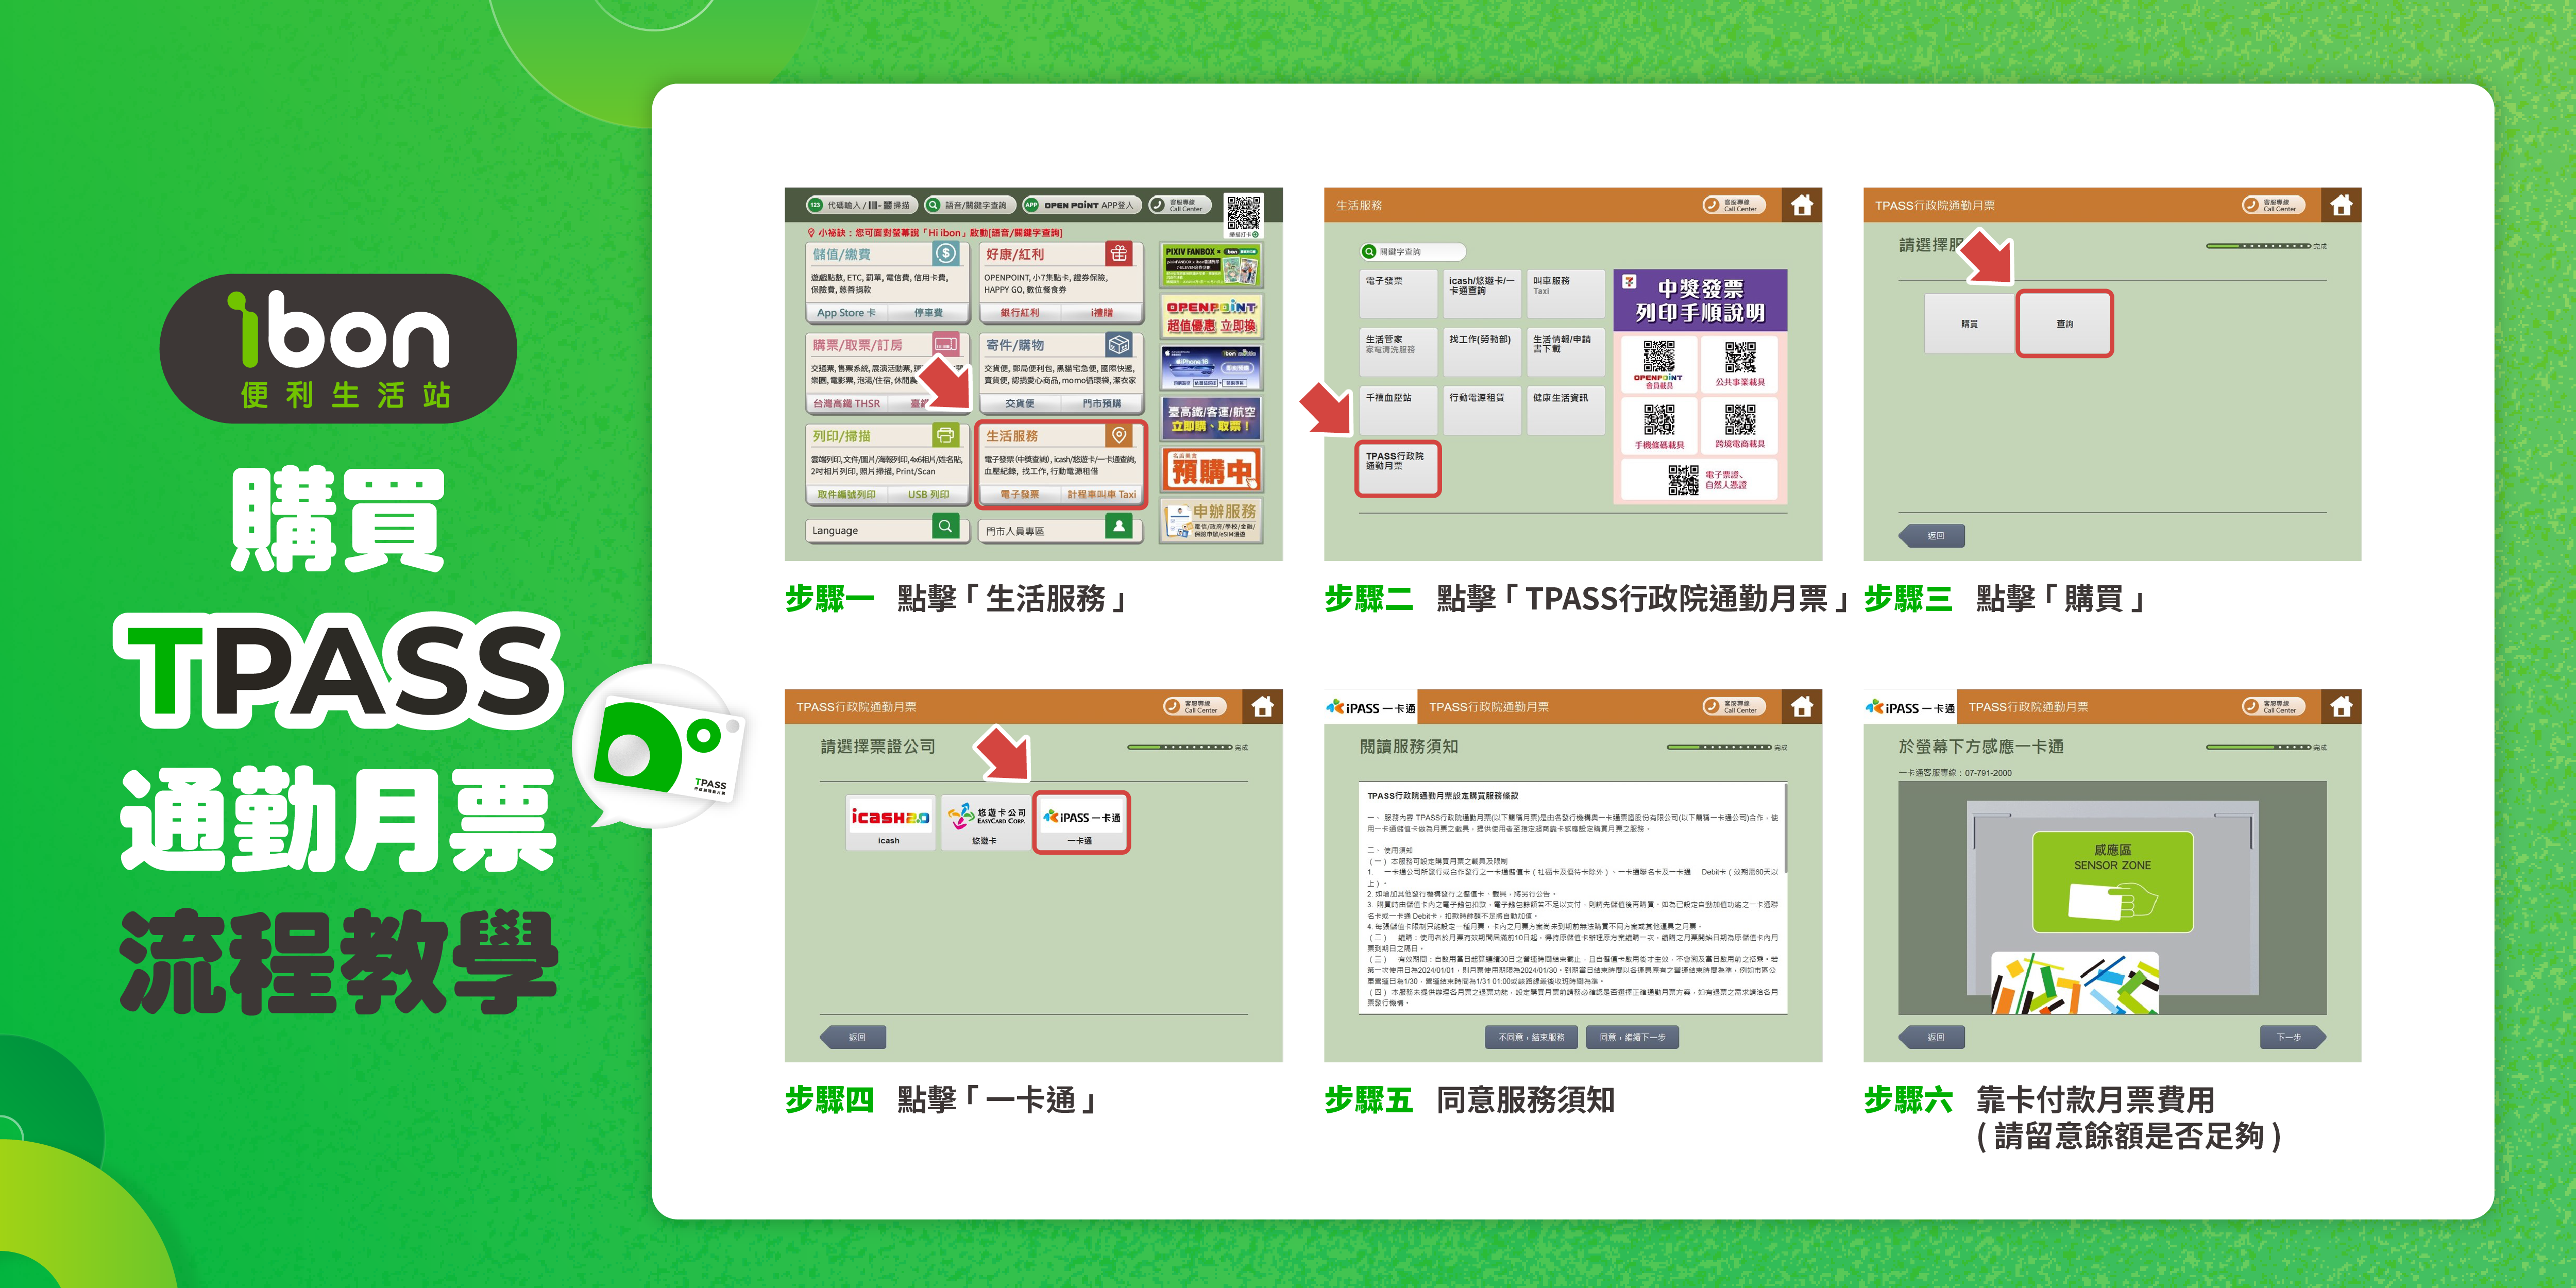2576x1288 pixels.
Task: Select 停車費 shortcut
Action: click(928, 313)
